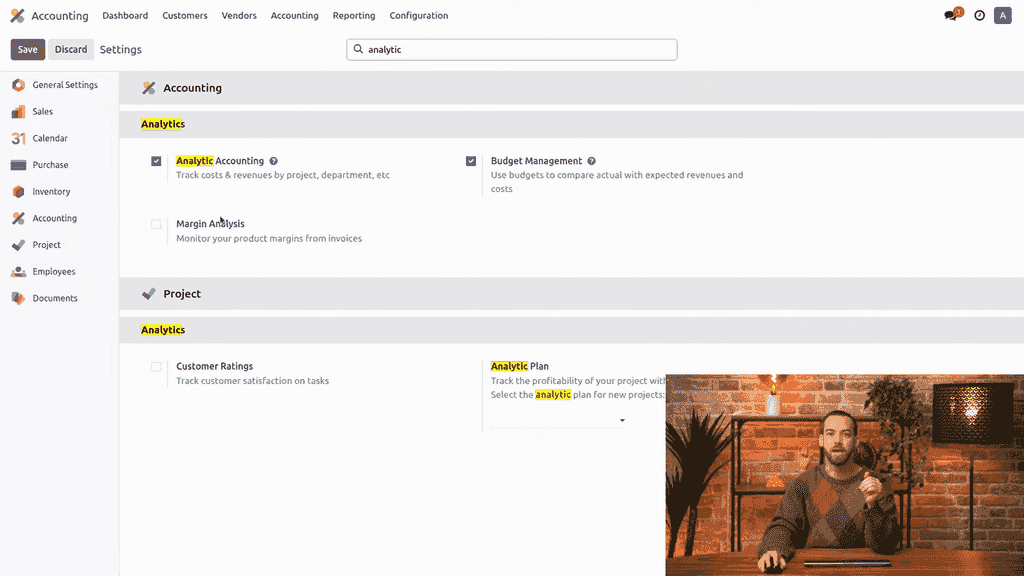
Task: Open the Configuration menu
Action: [418, 16]
